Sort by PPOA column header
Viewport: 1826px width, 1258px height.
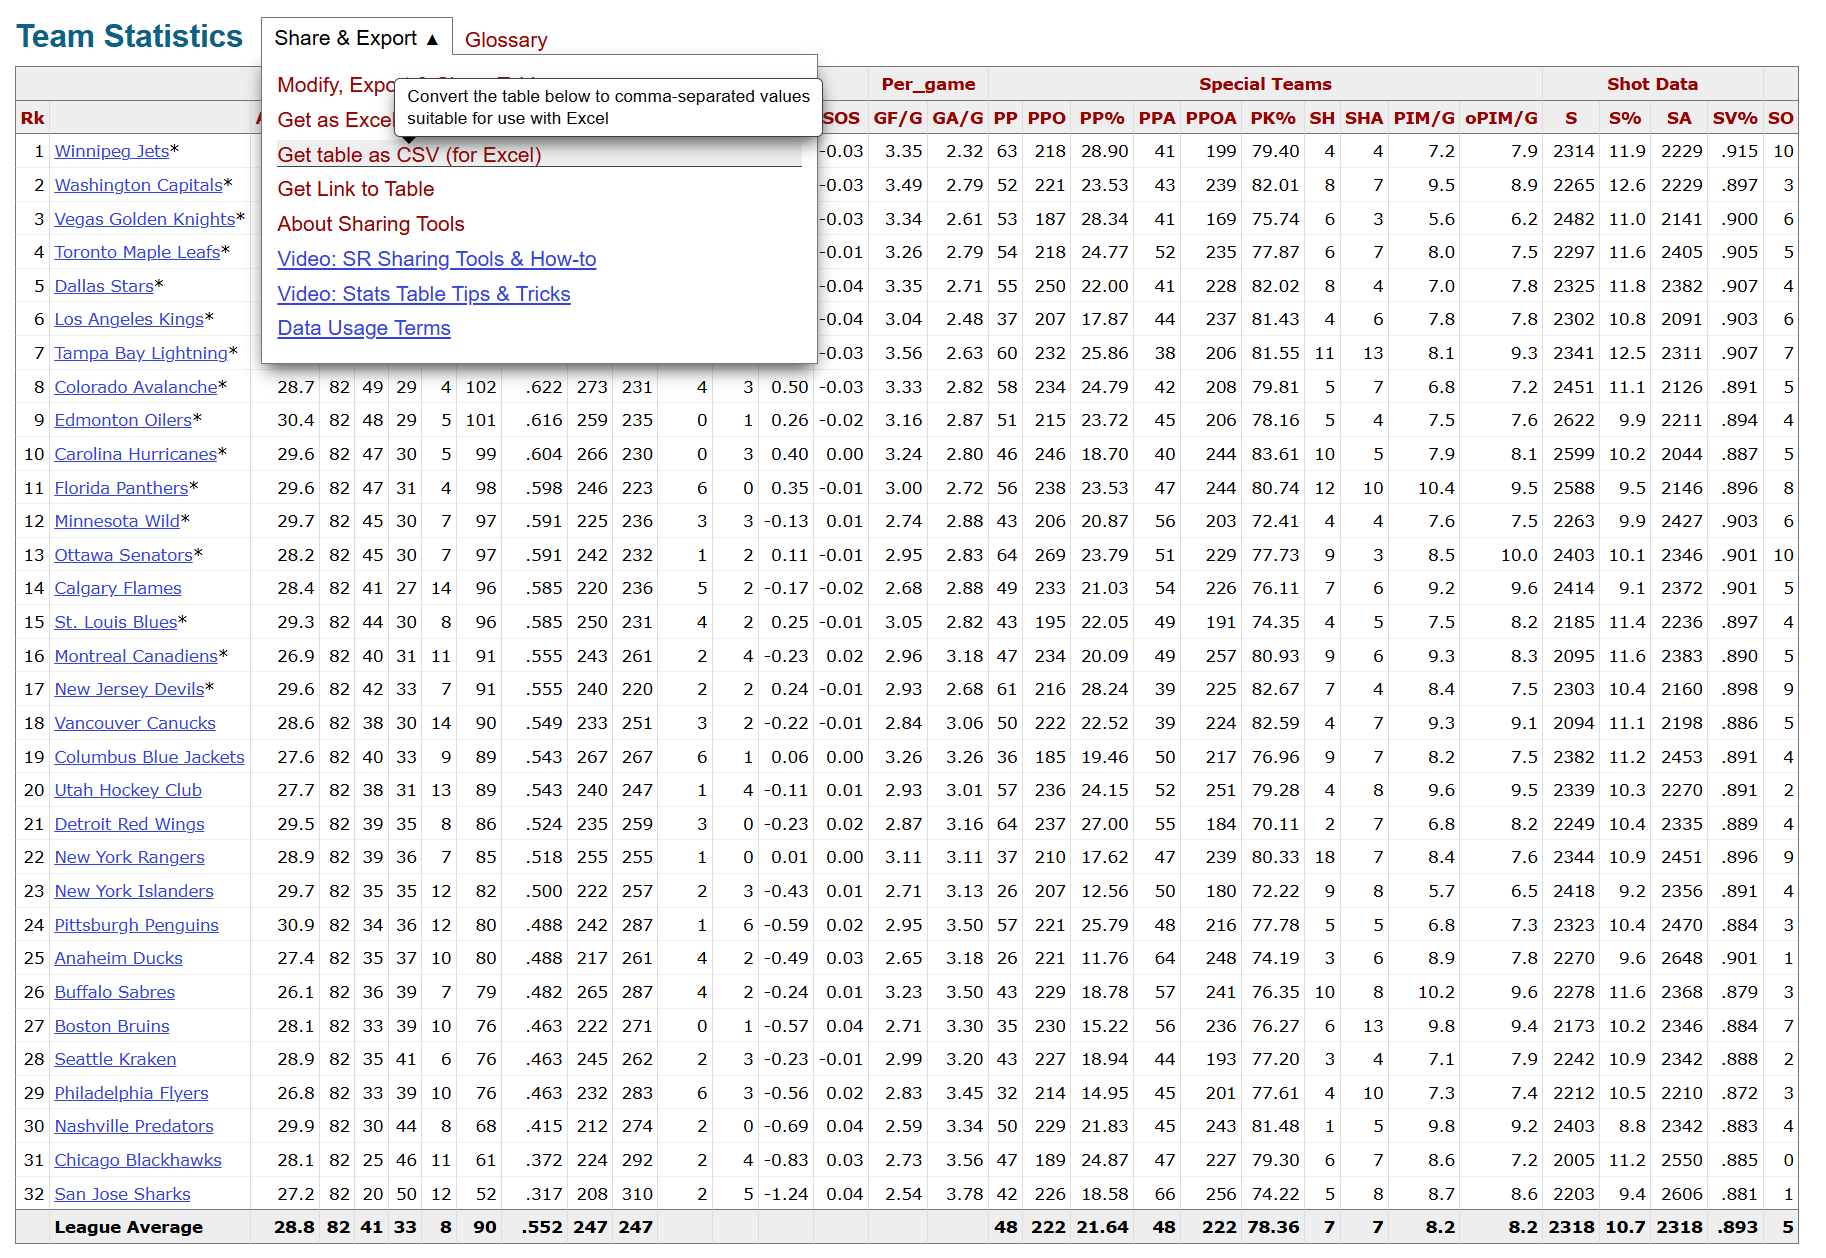tap(1210, 118)
